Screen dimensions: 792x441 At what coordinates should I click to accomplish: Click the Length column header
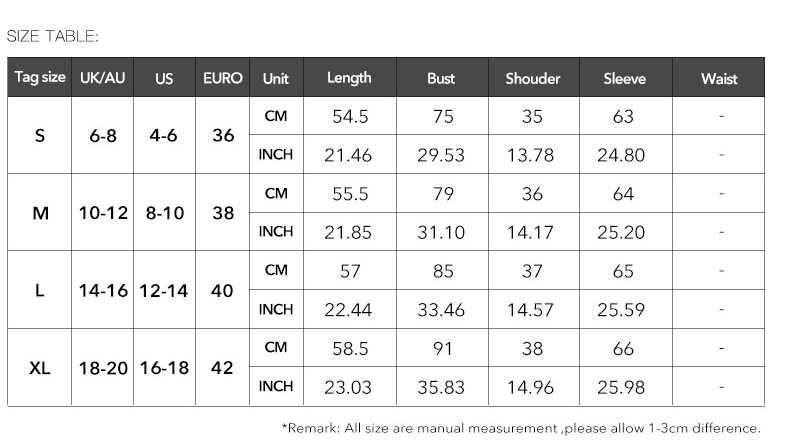point(349,78)
